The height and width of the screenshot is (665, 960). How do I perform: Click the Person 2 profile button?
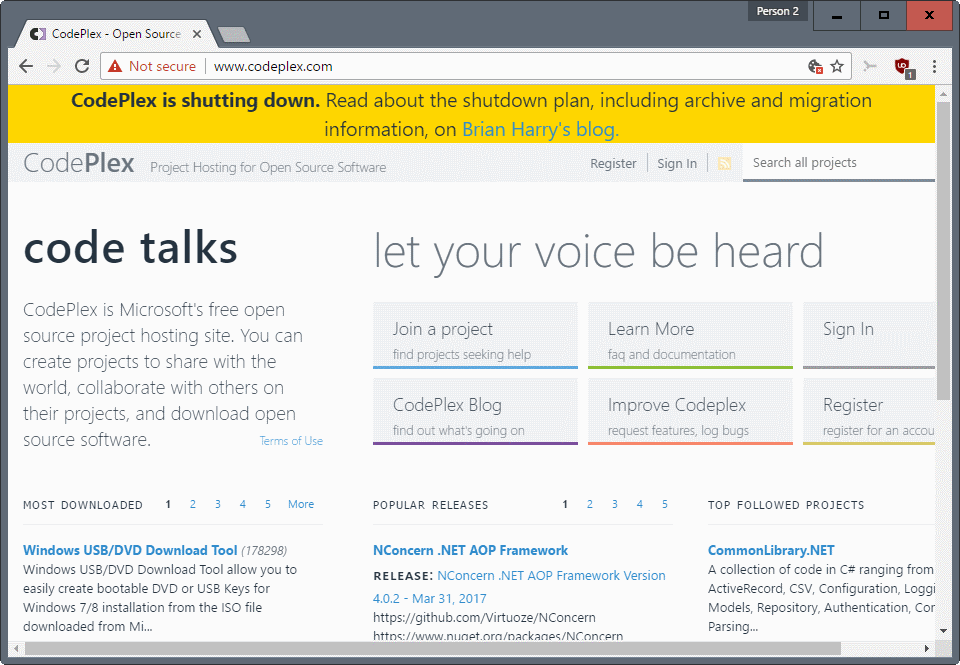[x=778, y=11]
